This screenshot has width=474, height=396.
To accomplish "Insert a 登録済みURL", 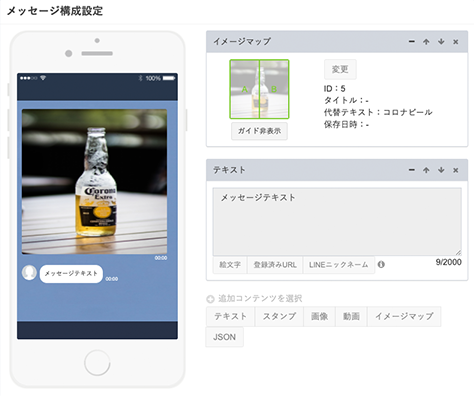I will click(x=275, y=265).
